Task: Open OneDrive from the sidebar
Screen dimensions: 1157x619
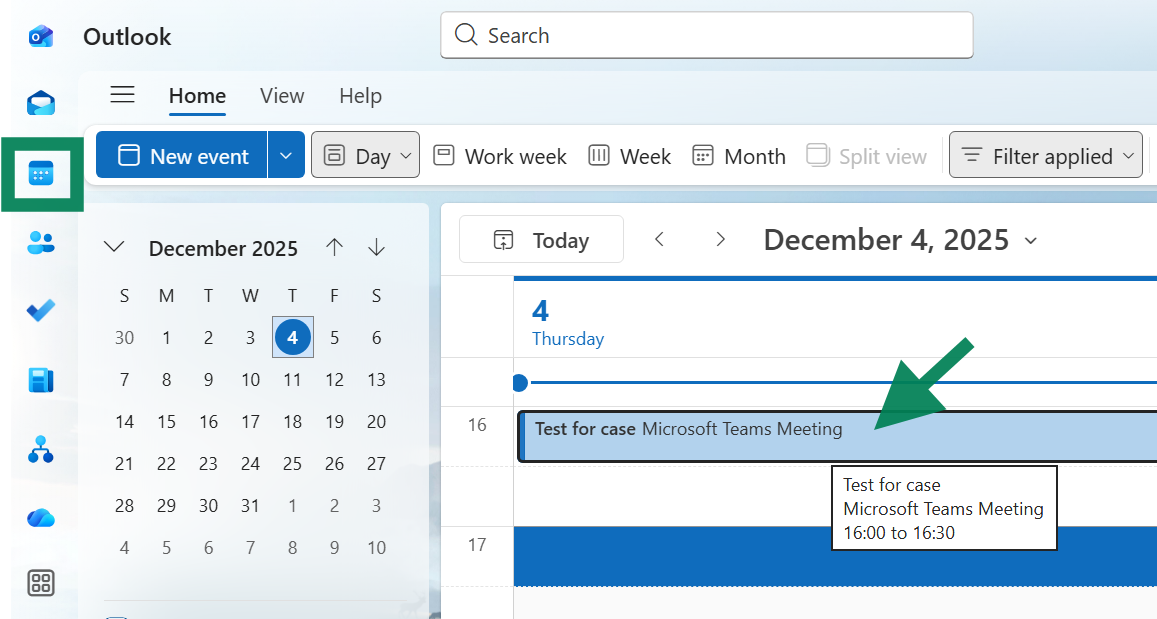Action: tap(41, 518)
